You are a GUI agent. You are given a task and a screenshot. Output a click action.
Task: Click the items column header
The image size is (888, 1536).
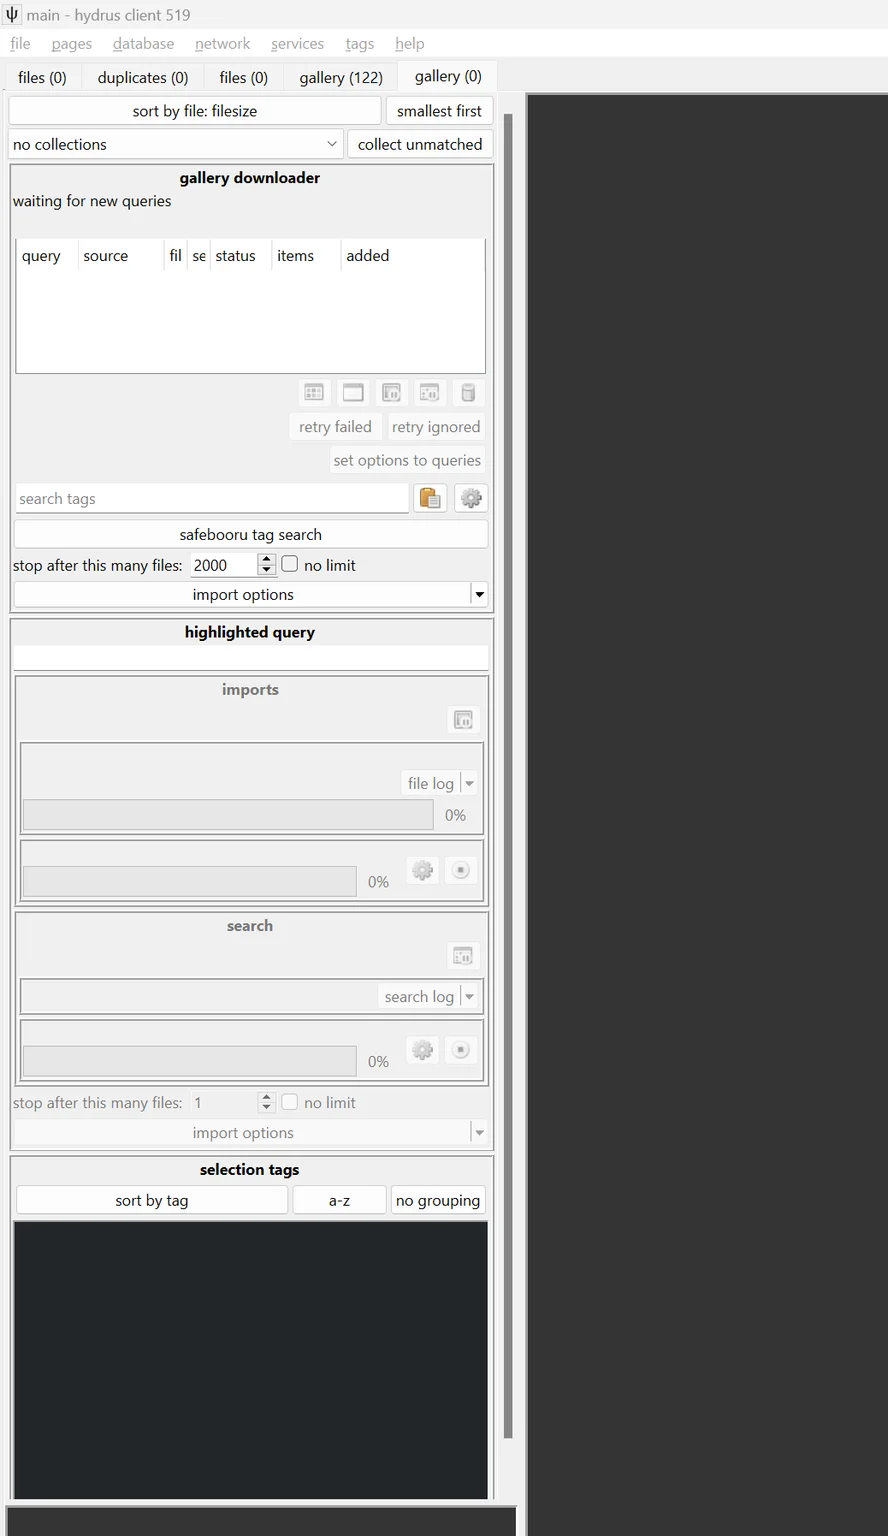tap(306, 256)
